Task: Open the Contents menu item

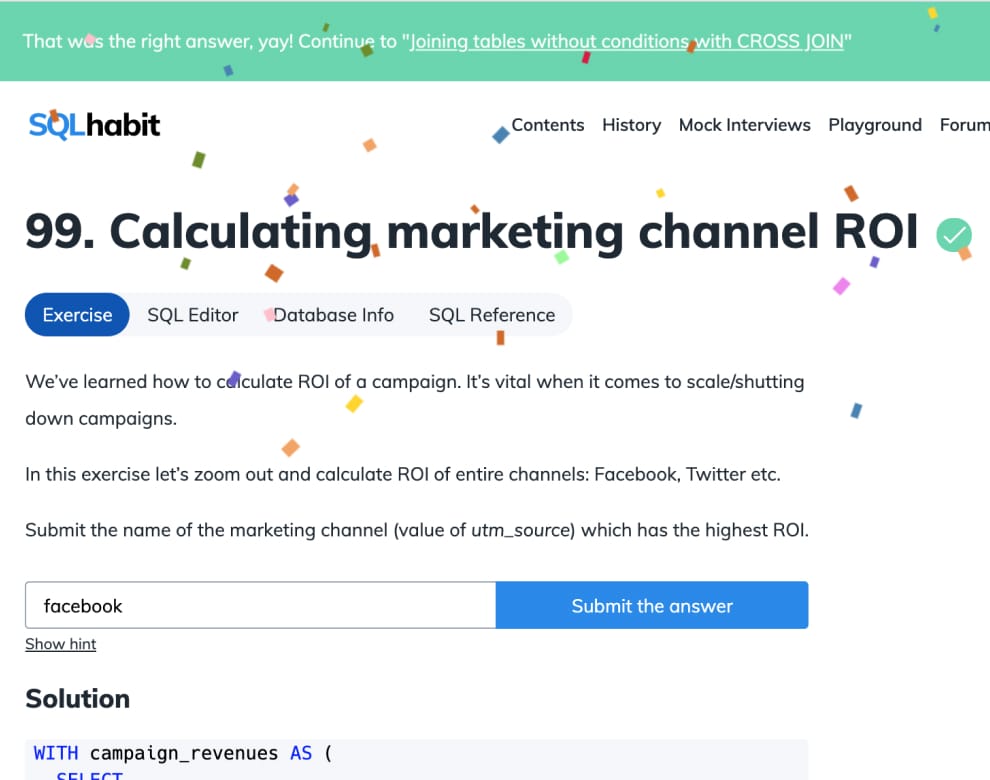Action: coord(547,125)
